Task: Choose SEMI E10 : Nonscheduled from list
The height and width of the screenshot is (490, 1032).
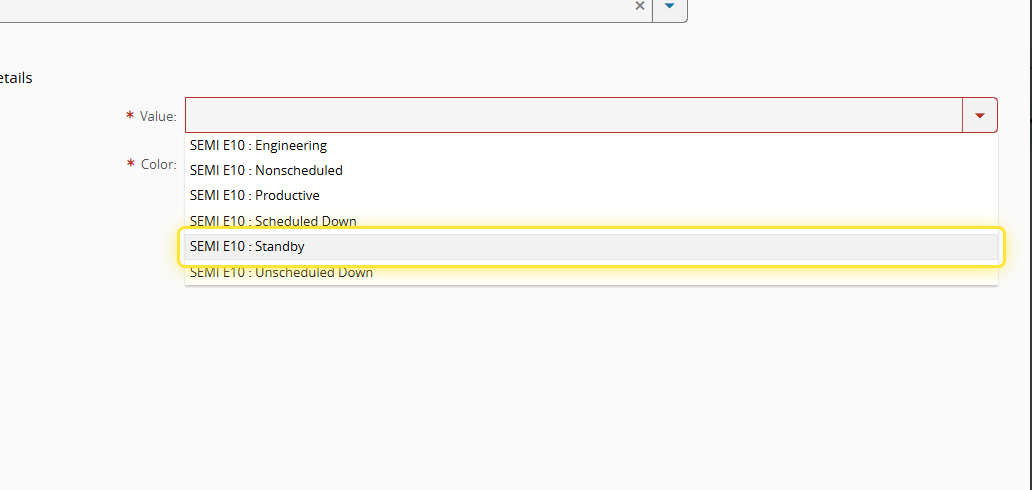Action: pyautogui.click(x=266, y=170)
